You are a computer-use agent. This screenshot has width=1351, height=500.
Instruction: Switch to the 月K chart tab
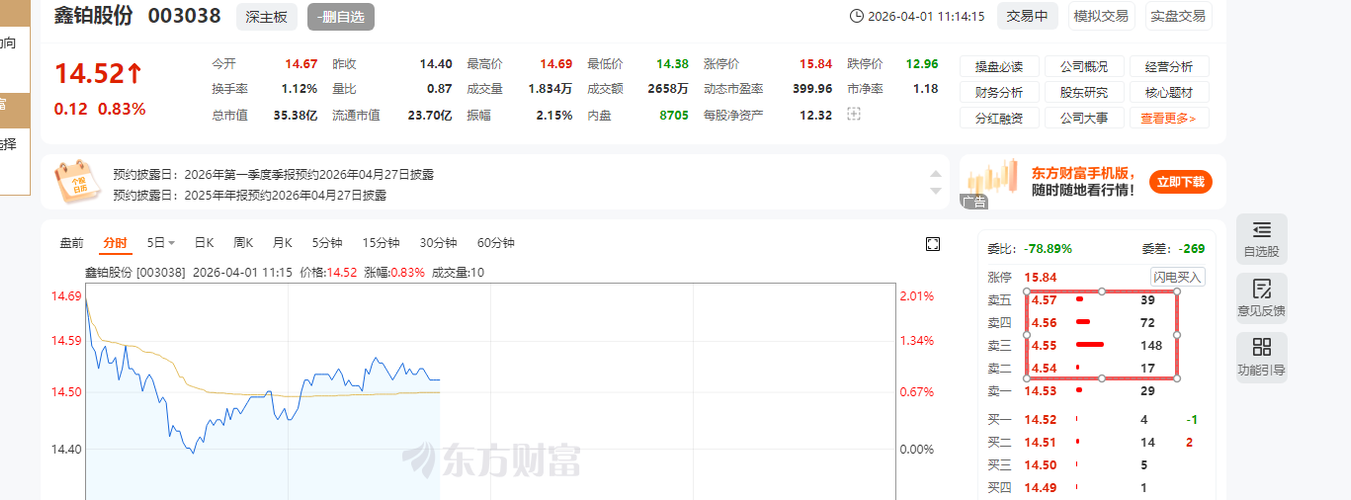[282, 243]
